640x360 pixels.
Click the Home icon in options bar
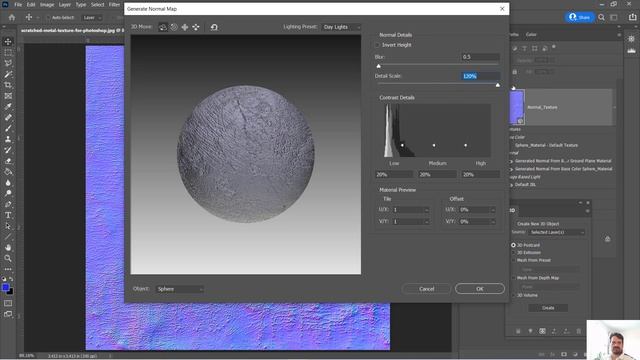[12, 18]
